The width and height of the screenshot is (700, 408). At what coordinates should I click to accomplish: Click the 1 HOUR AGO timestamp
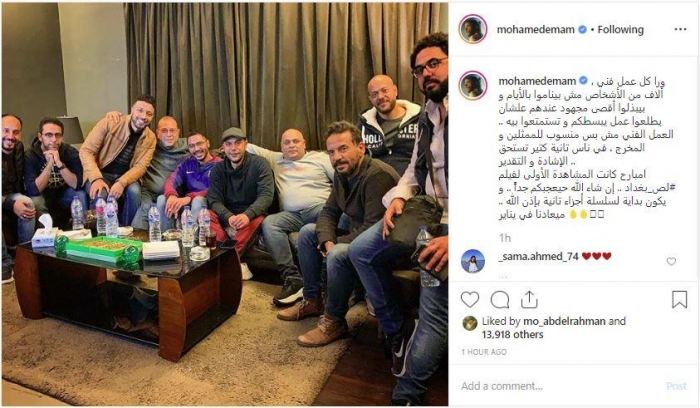pos(484,352)
